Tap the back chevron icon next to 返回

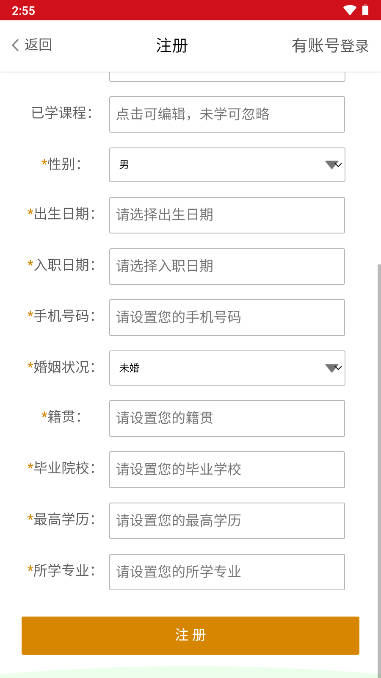[x=16, y=45]
